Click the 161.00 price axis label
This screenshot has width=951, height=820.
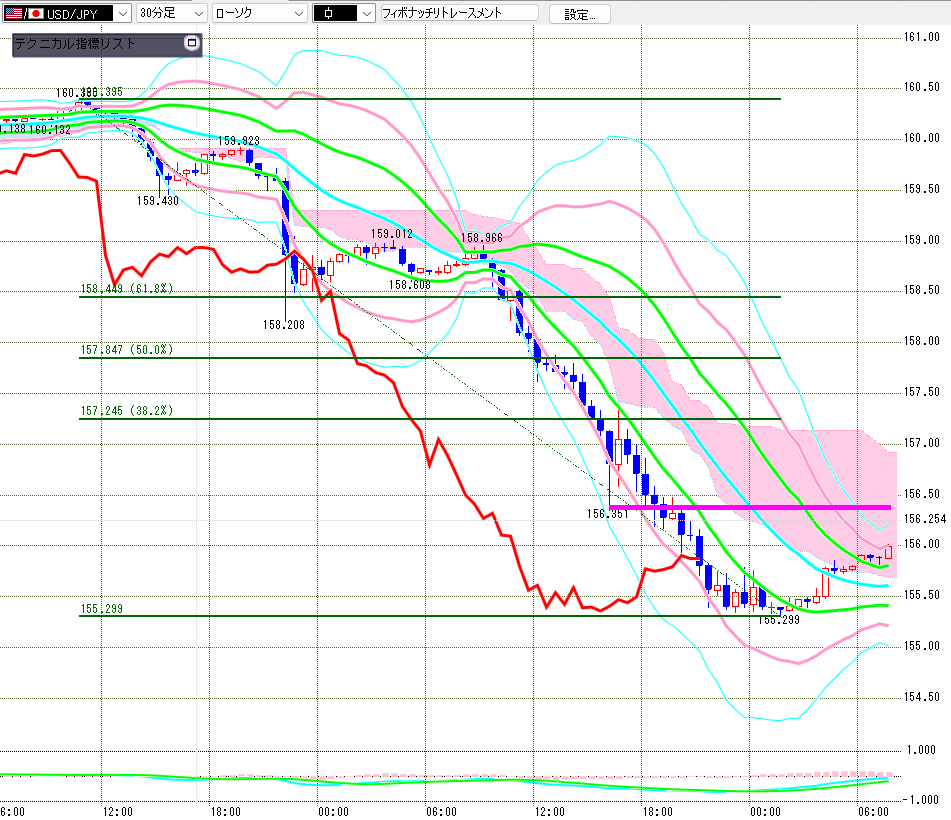coord(921,37)
